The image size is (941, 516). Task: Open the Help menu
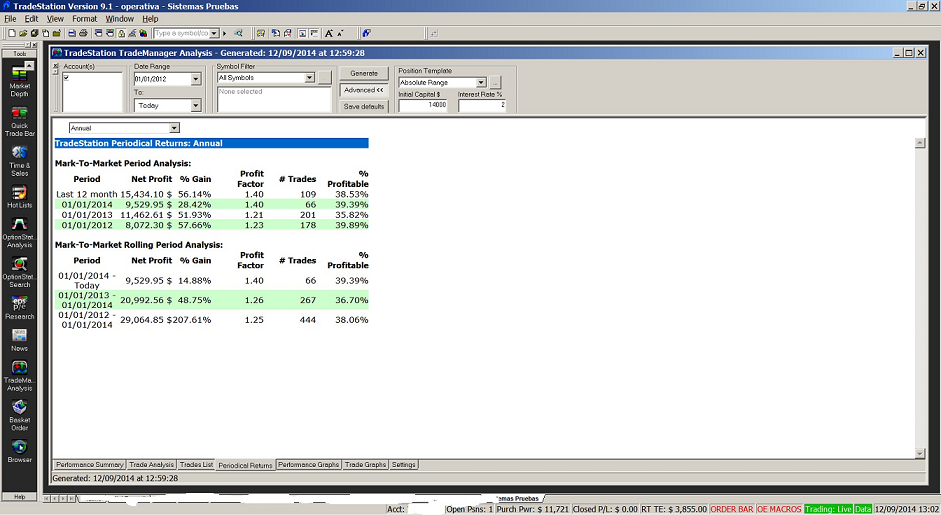pos(150,19)
